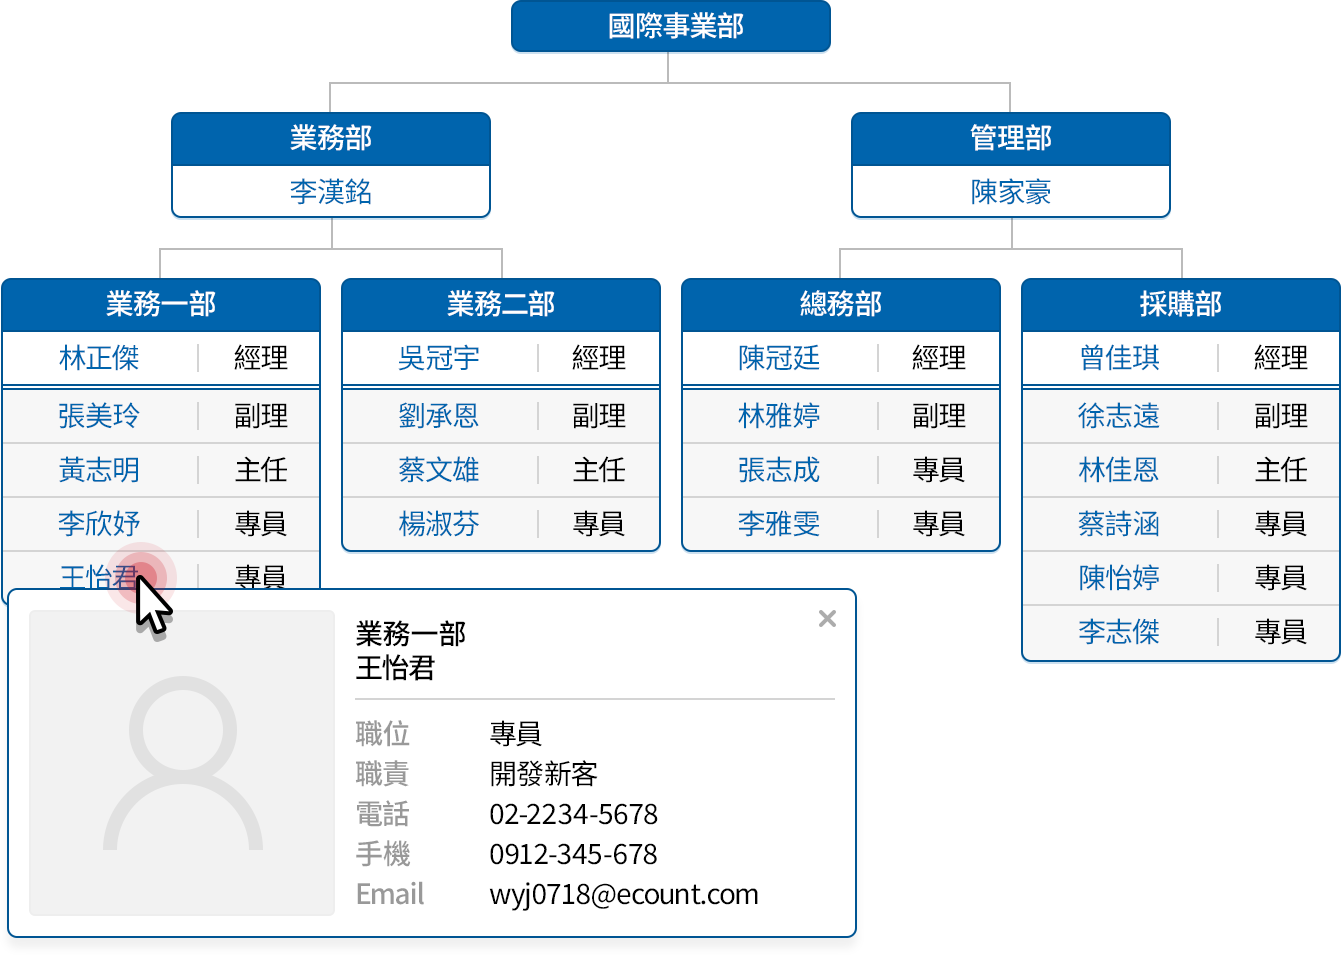Screen dimensions: 1341x955
Task: Select the 國際事業部 root node
Action: tap(670, 26)
